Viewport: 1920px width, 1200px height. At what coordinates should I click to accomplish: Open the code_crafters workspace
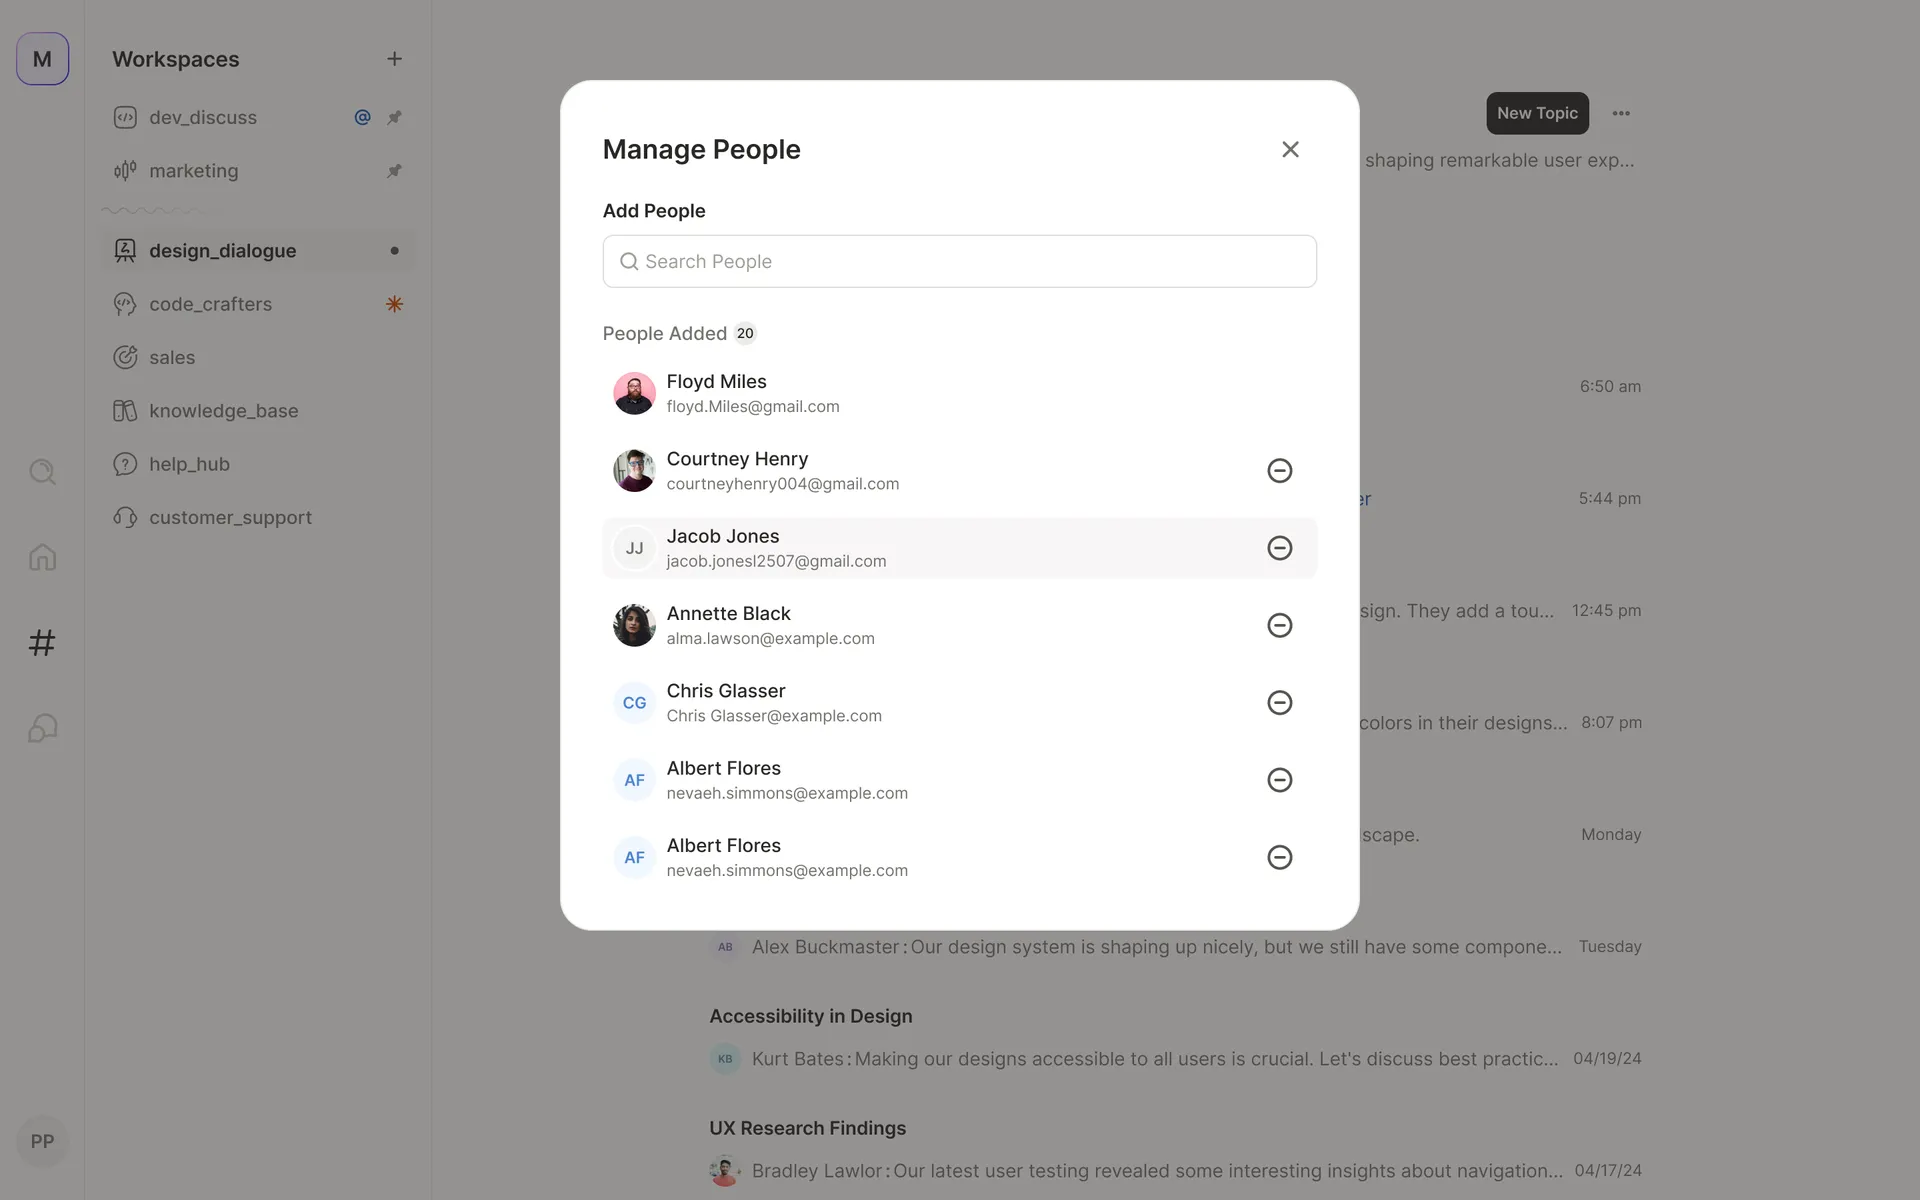pyautogui.click(x=258, y=304)
